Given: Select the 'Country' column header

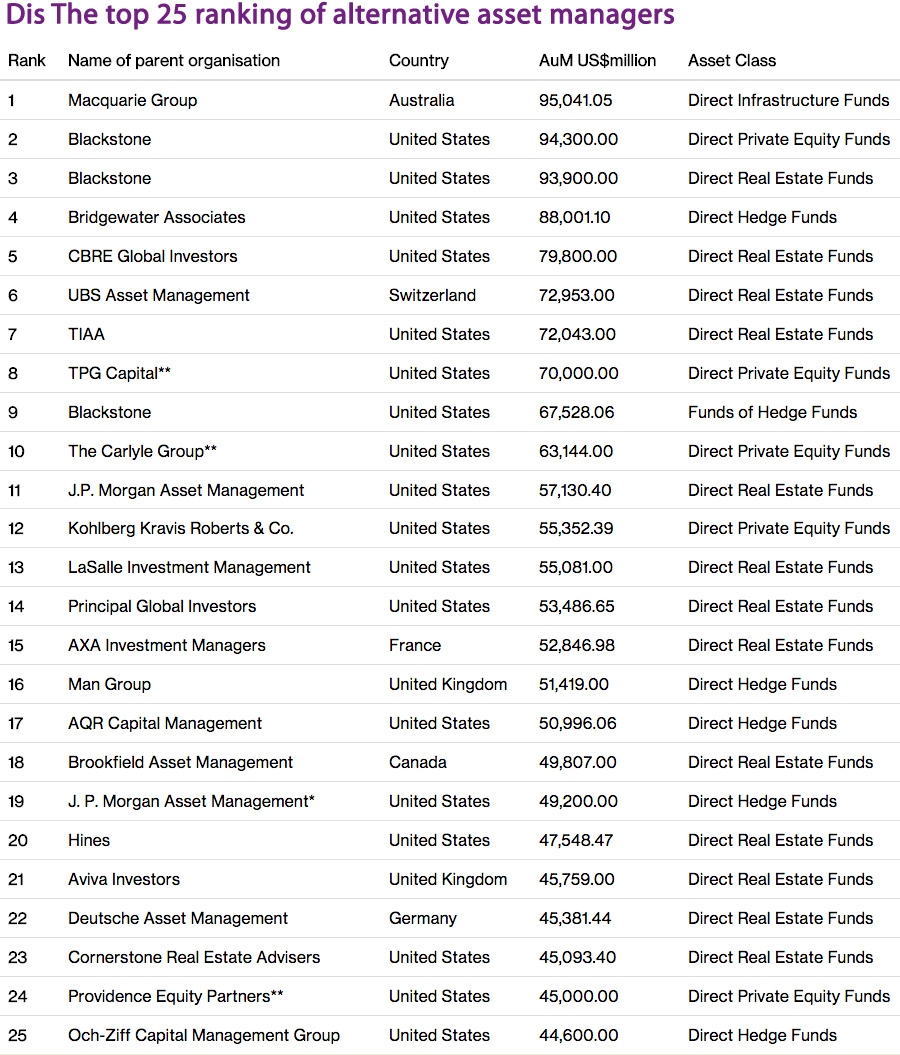Looking at the screenshot, I should pyautogui.click(x=418, y=61).
